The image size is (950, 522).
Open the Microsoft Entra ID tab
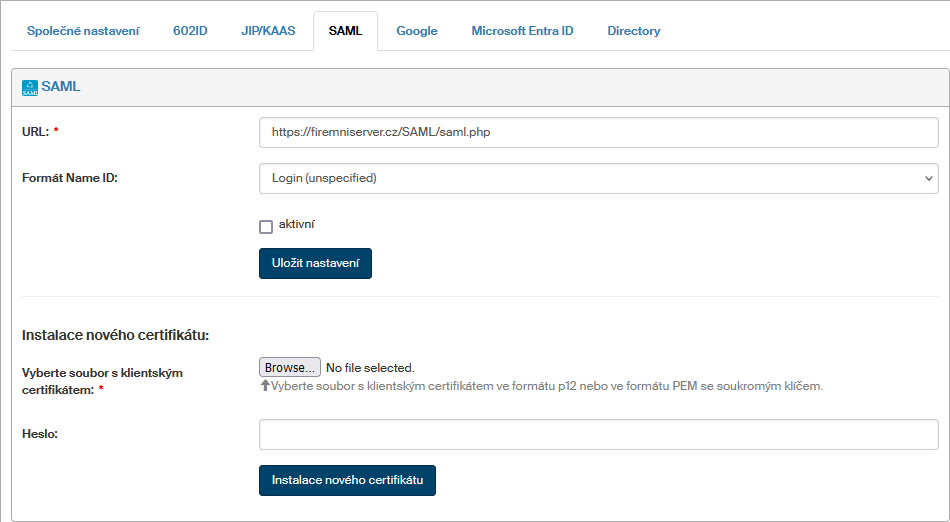(522, 31)
